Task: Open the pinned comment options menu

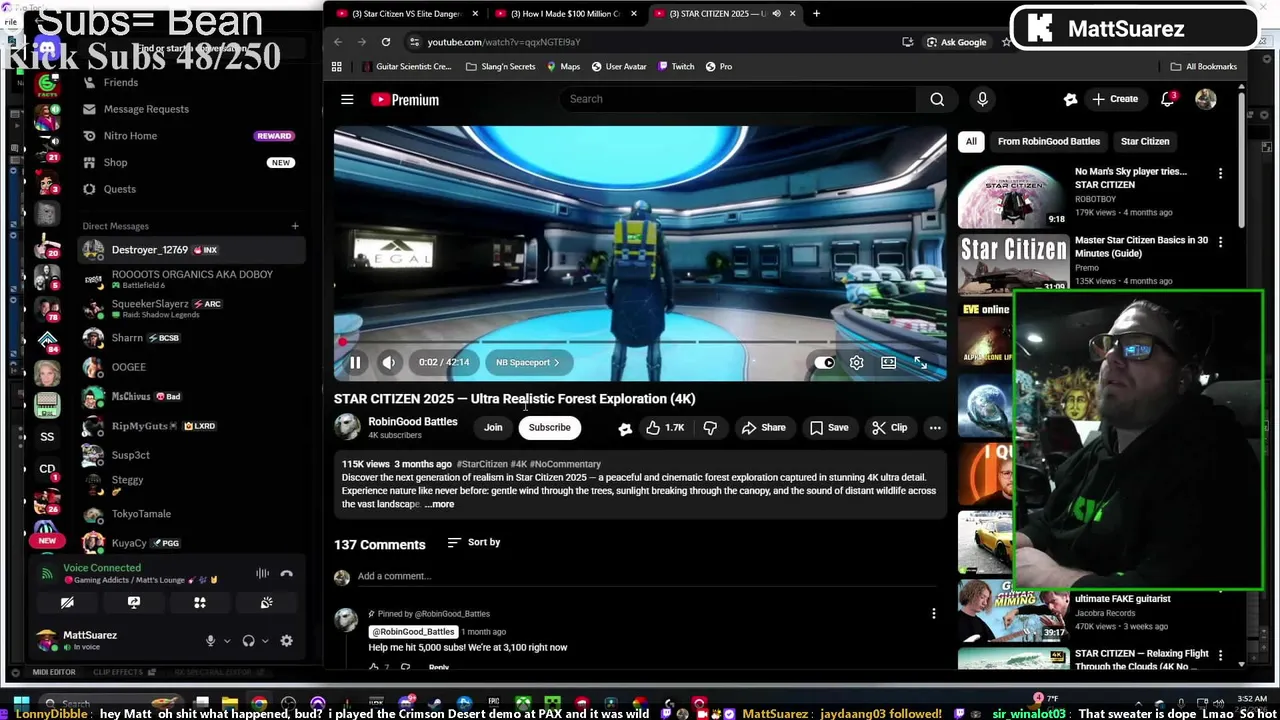Action: click(933, 613)
